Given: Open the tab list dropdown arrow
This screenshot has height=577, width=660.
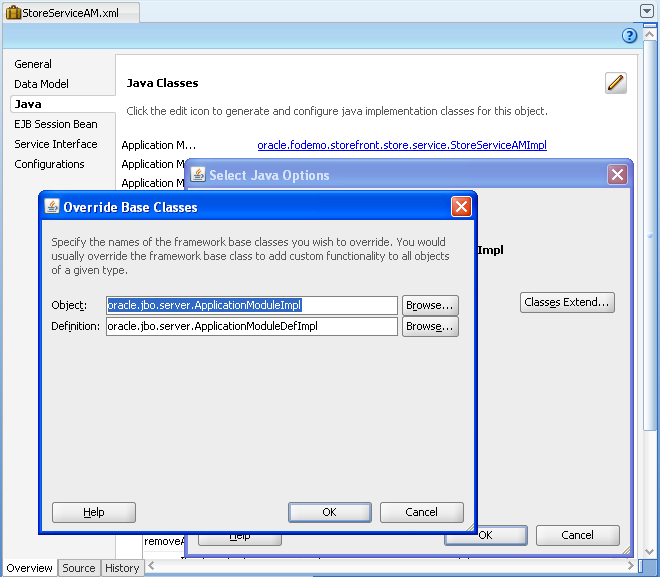Looking at the screenshot, I should (647, 11).
